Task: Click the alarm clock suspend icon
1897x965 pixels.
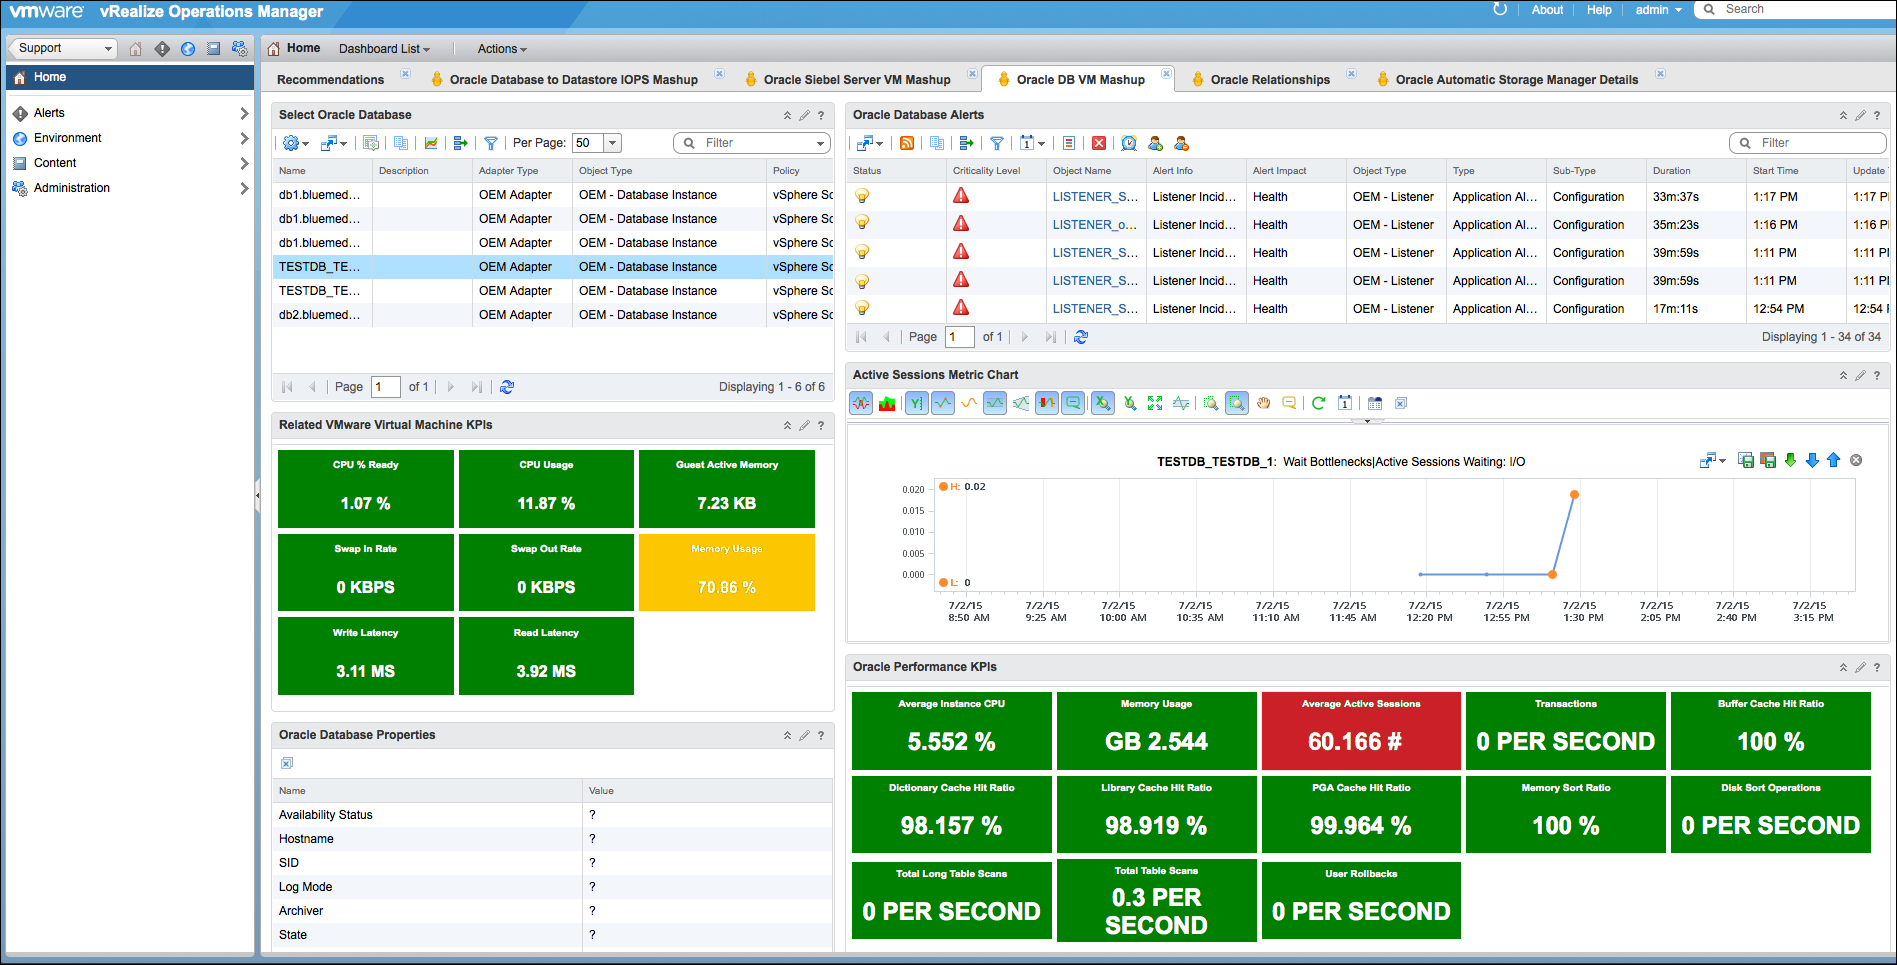Action: coord(1129,143)
